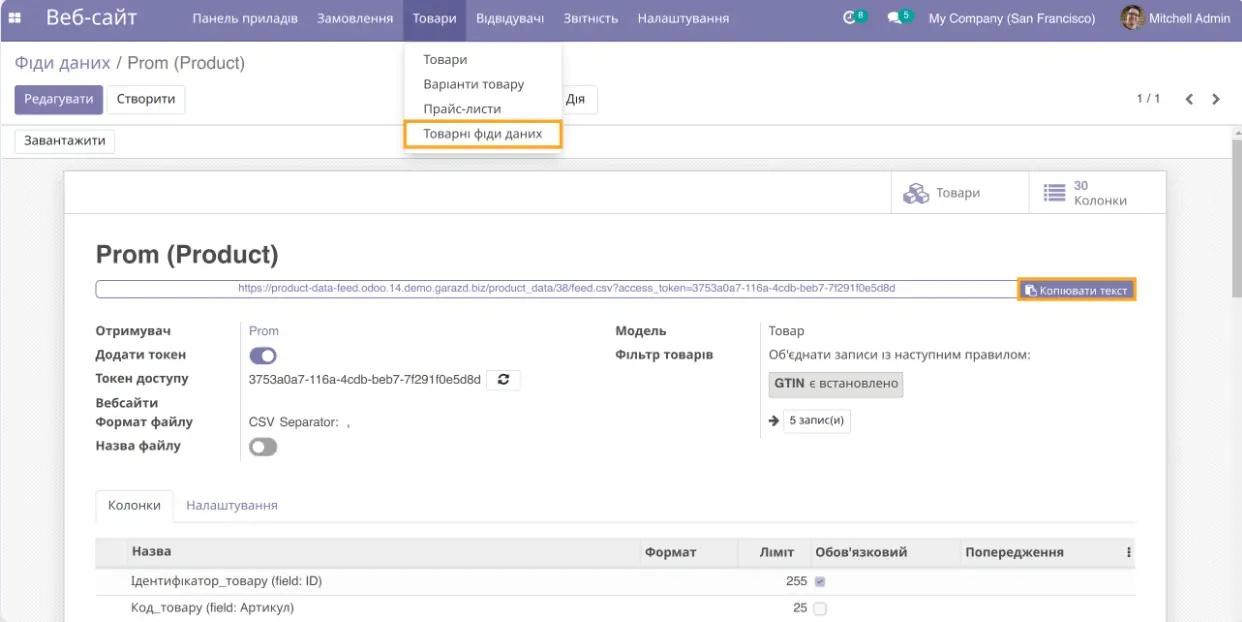Screen dimensions: 1242x622
Task: Go to the next record arrow
Action: click(1216, 99)
